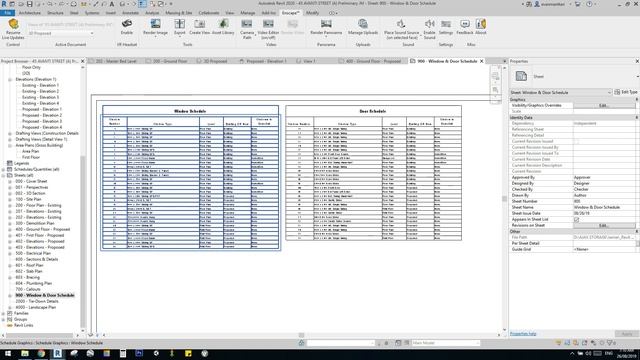
Task: Switch to the Architecture ribbon tab
Action: coord(30,13)
